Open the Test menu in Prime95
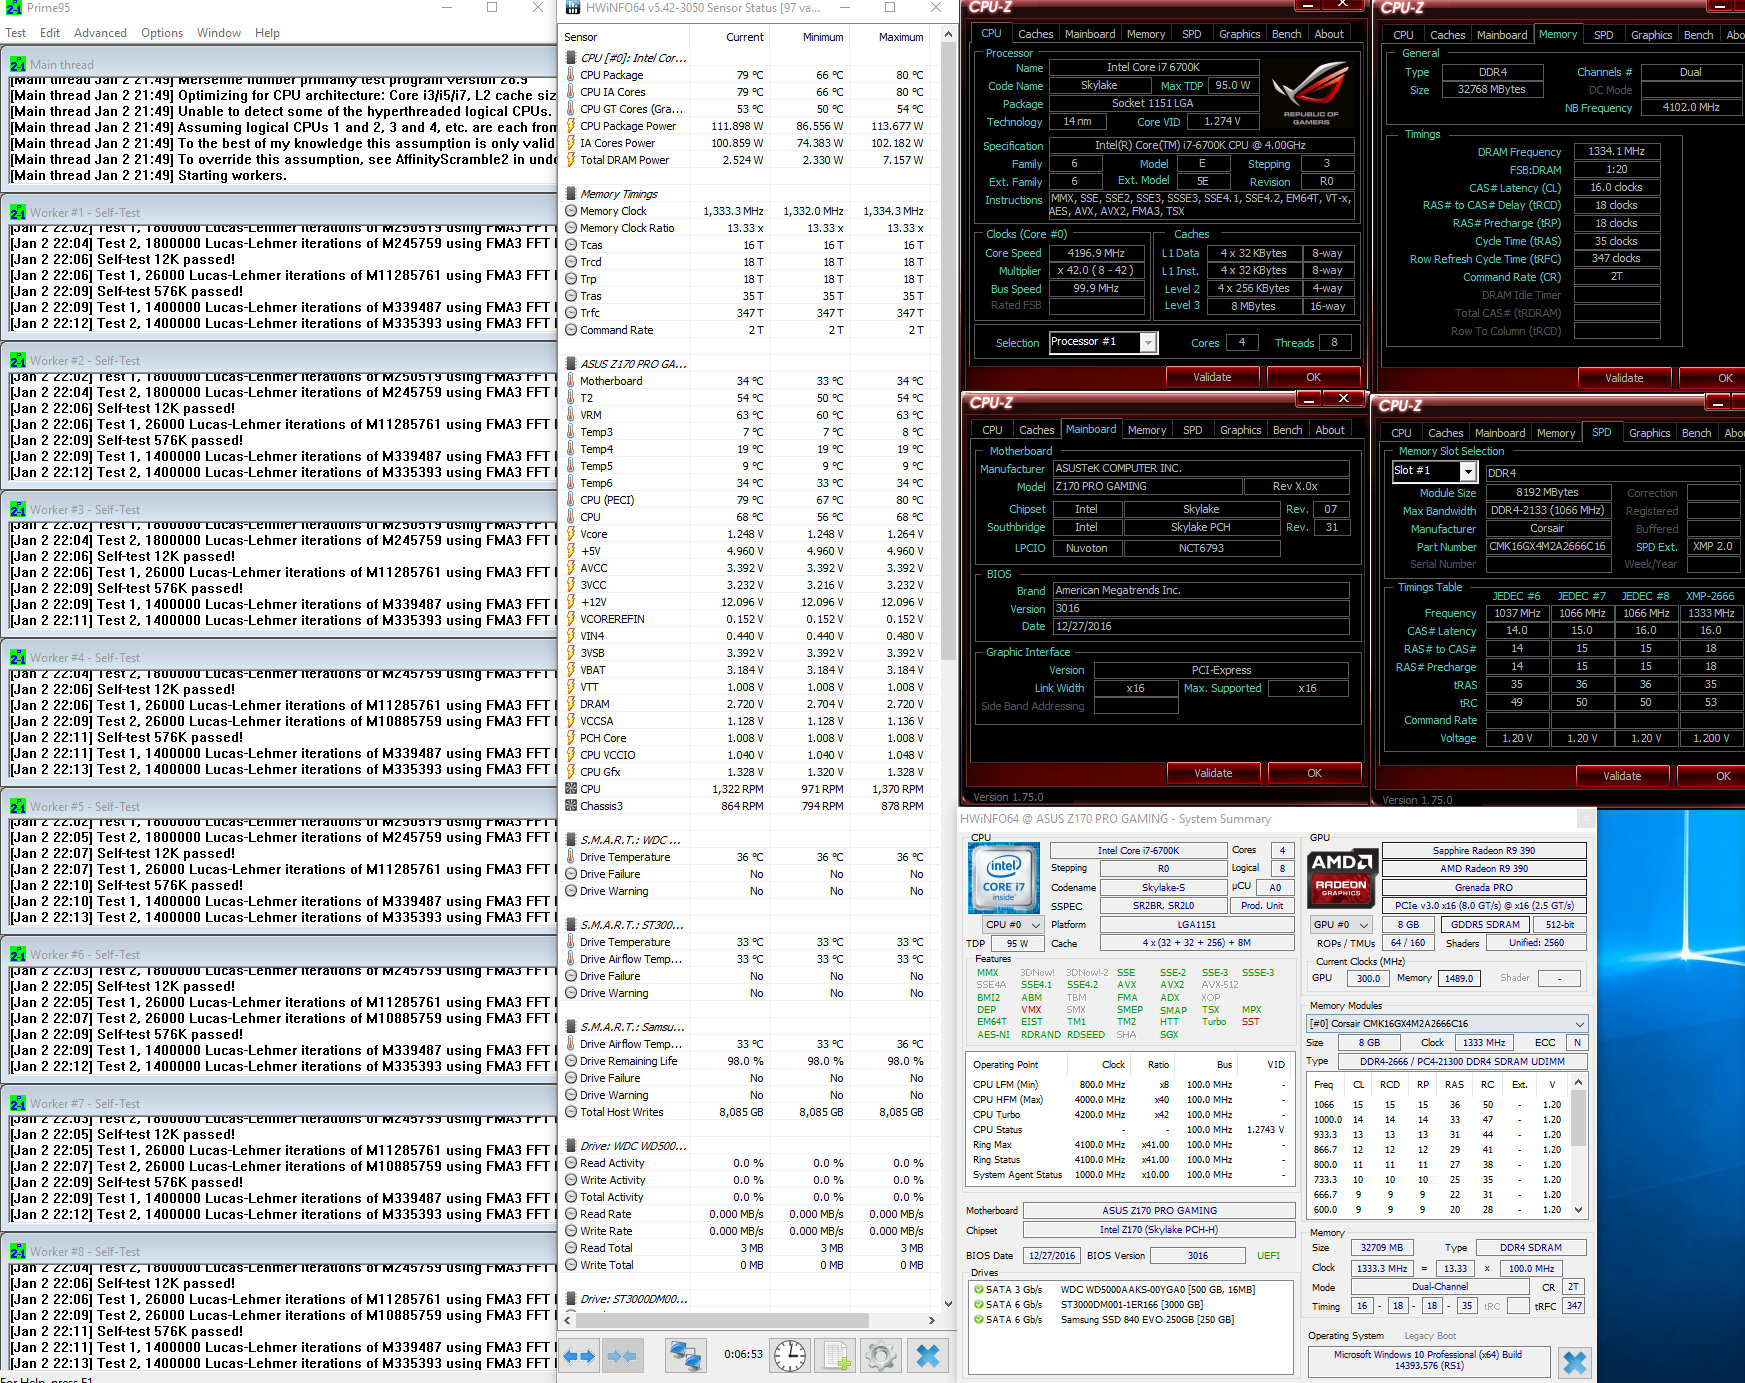1745x1383 pixels. point(16,32)
